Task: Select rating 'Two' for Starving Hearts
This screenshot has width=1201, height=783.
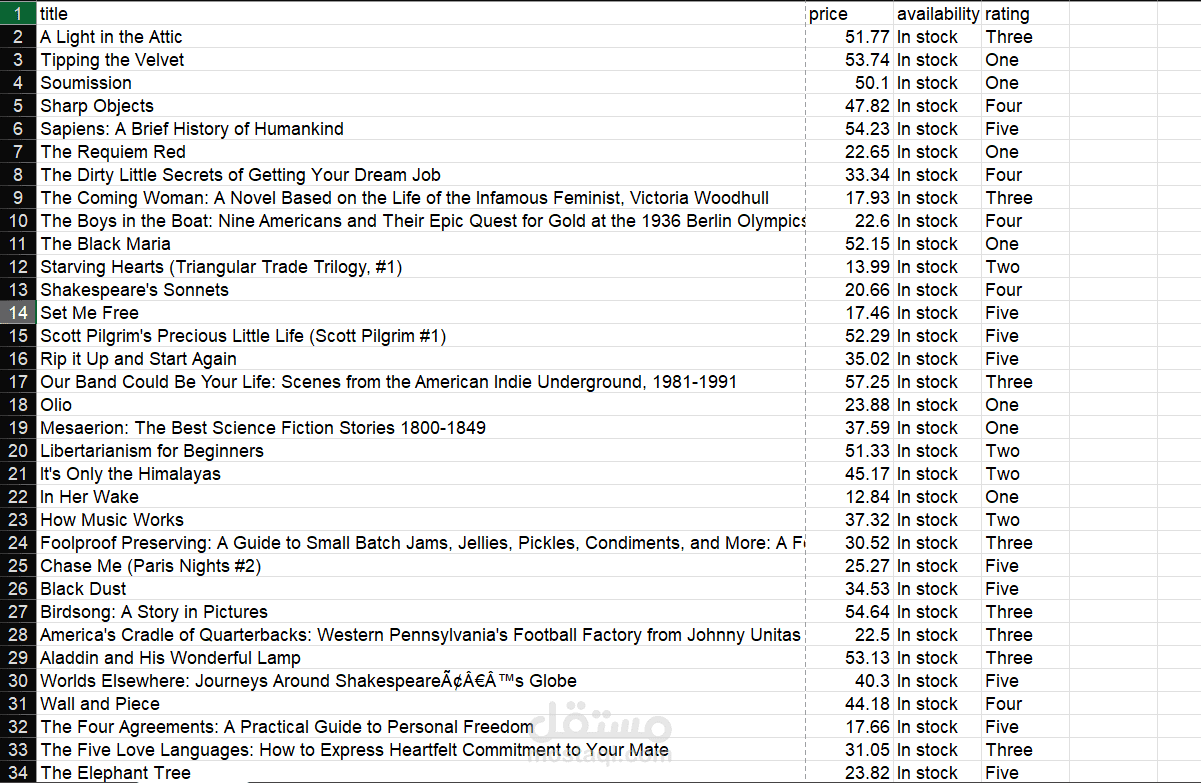Action: (1026, 267)
